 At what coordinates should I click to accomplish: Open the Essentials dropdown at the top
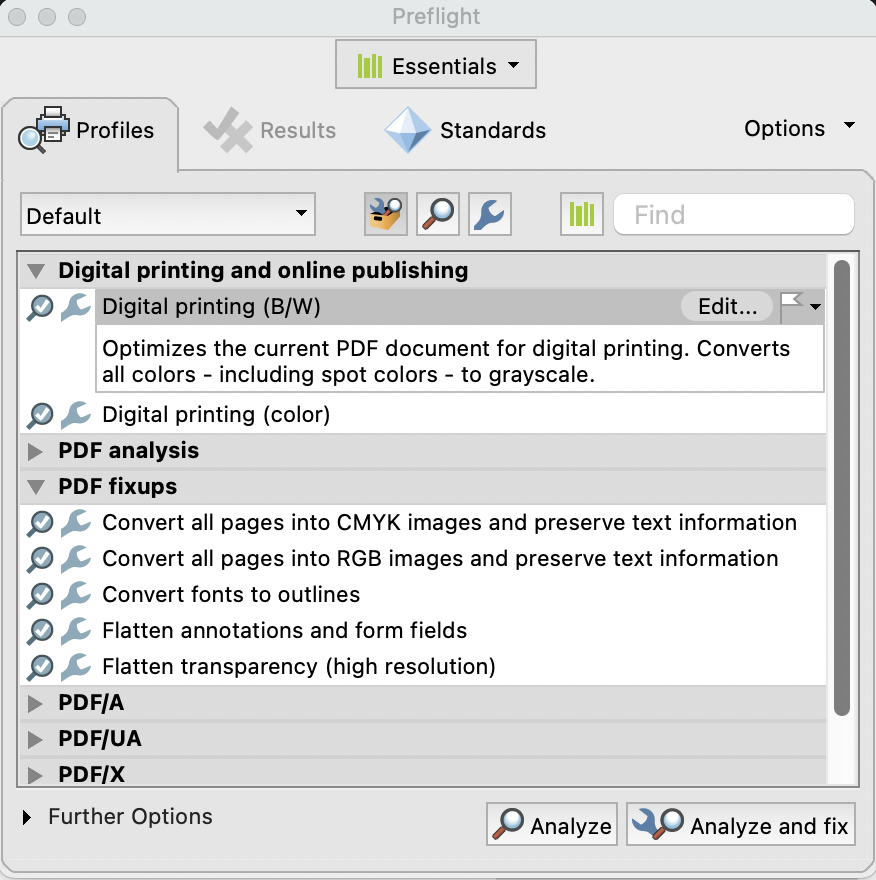click(435, 63)
